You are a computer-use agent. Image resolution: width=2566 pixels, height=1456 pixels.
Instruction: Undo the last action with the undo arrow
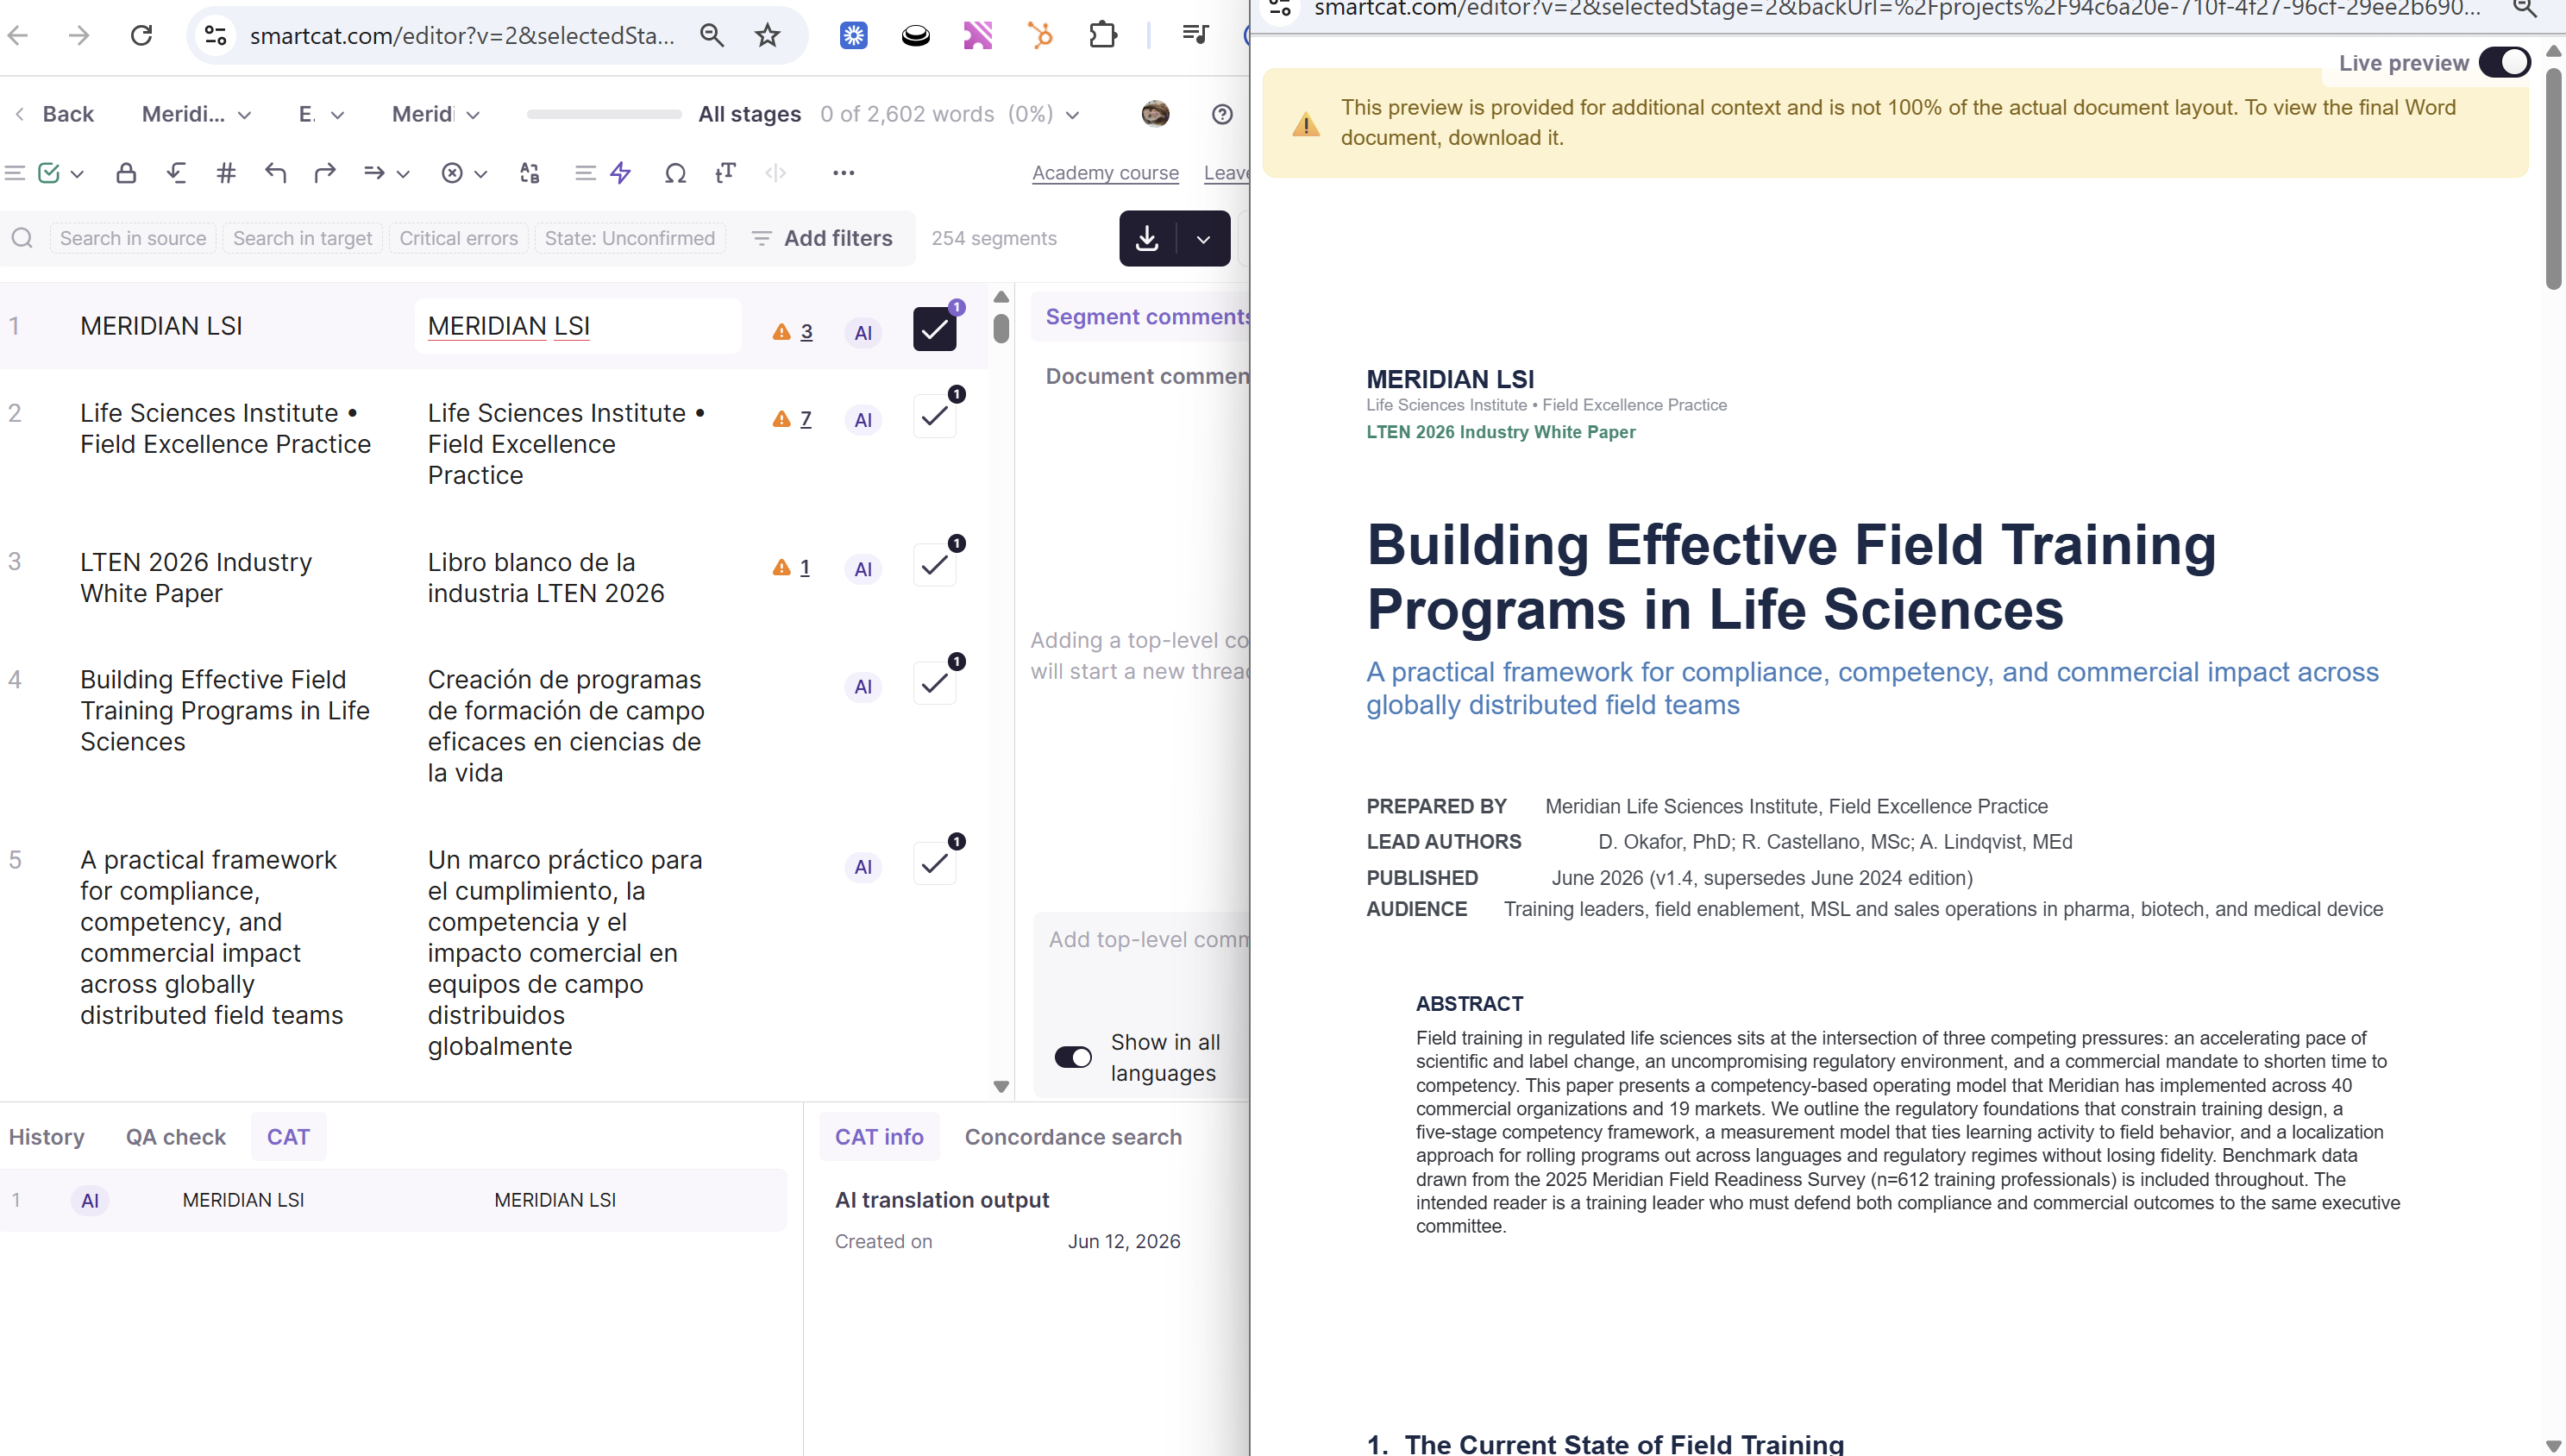pyautogui.click(x=276, y=173)
